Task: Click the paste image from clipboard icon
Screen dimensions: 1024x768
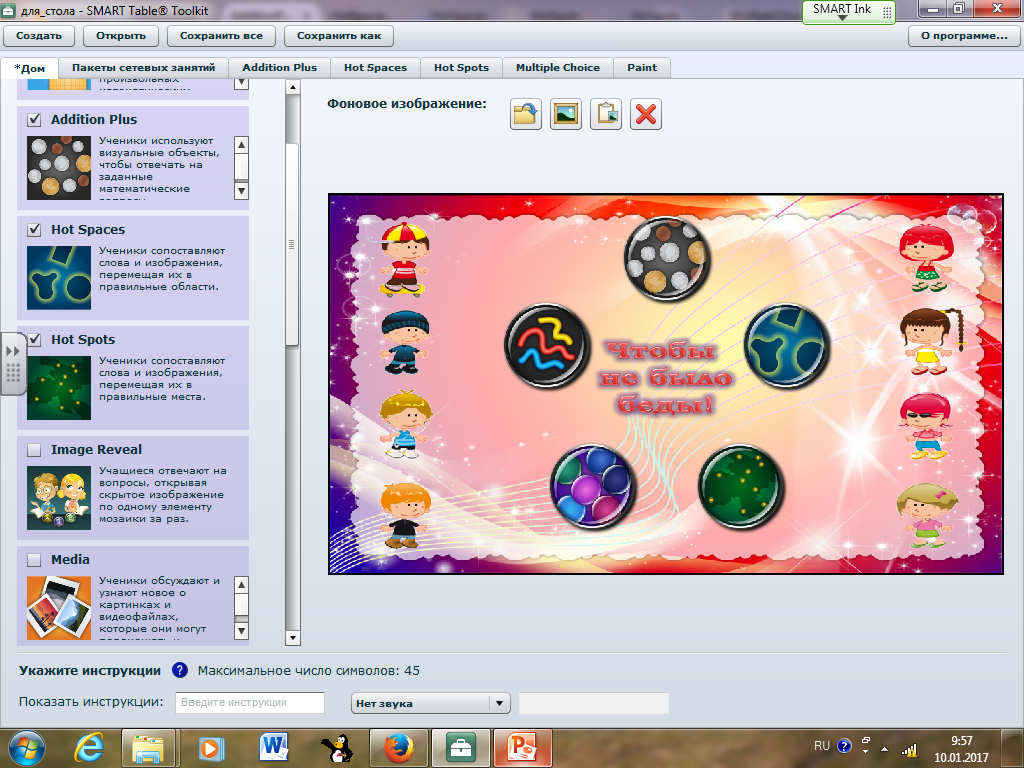Action: pos(606,113)
